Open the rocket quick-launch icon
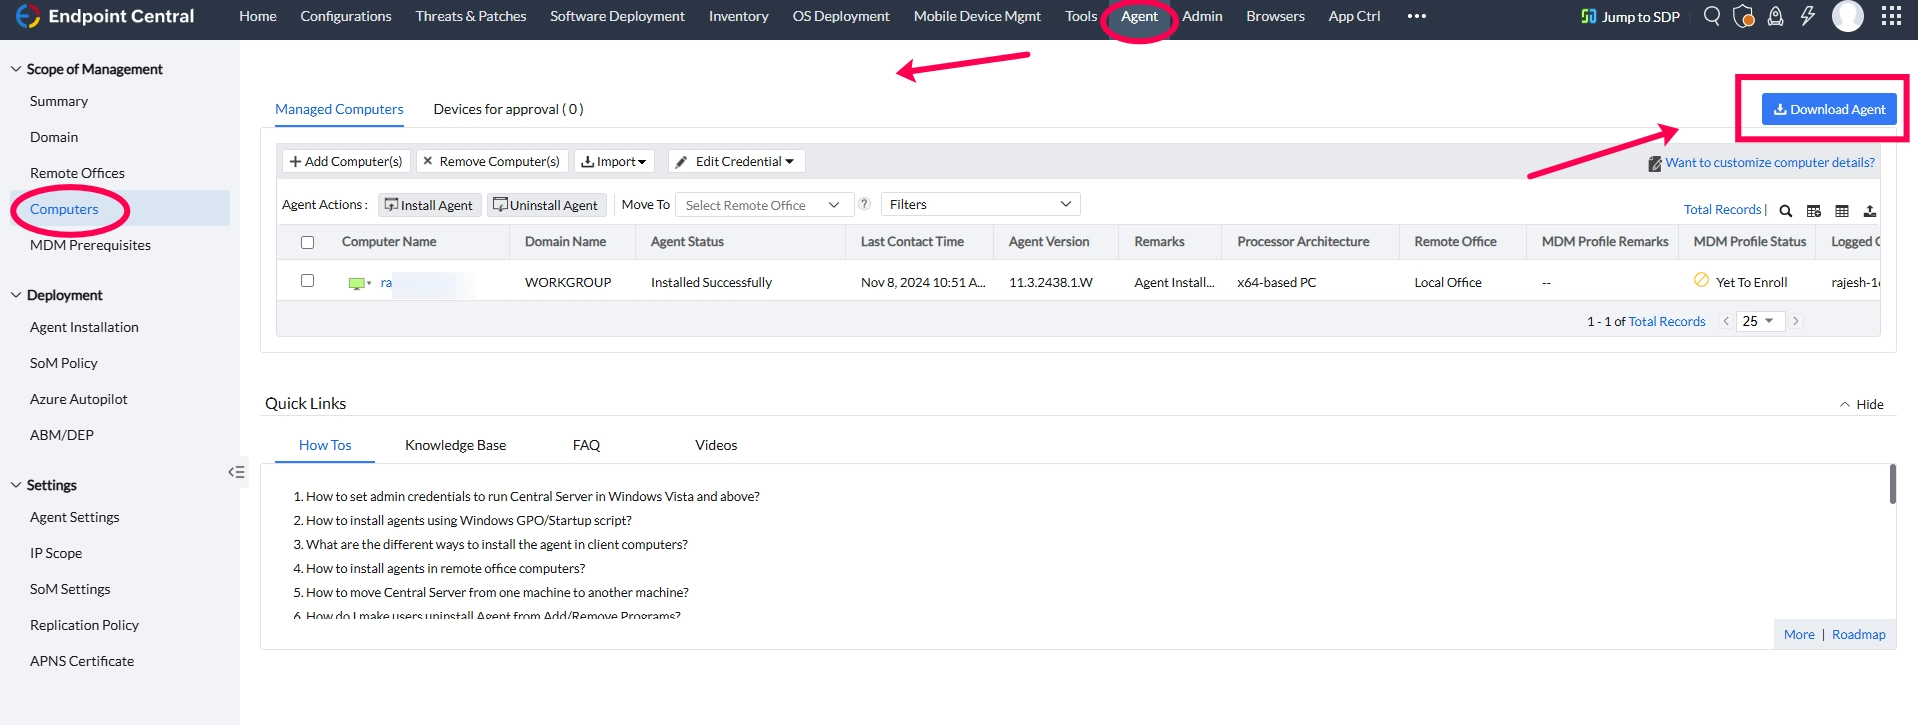 point(1776,16)
